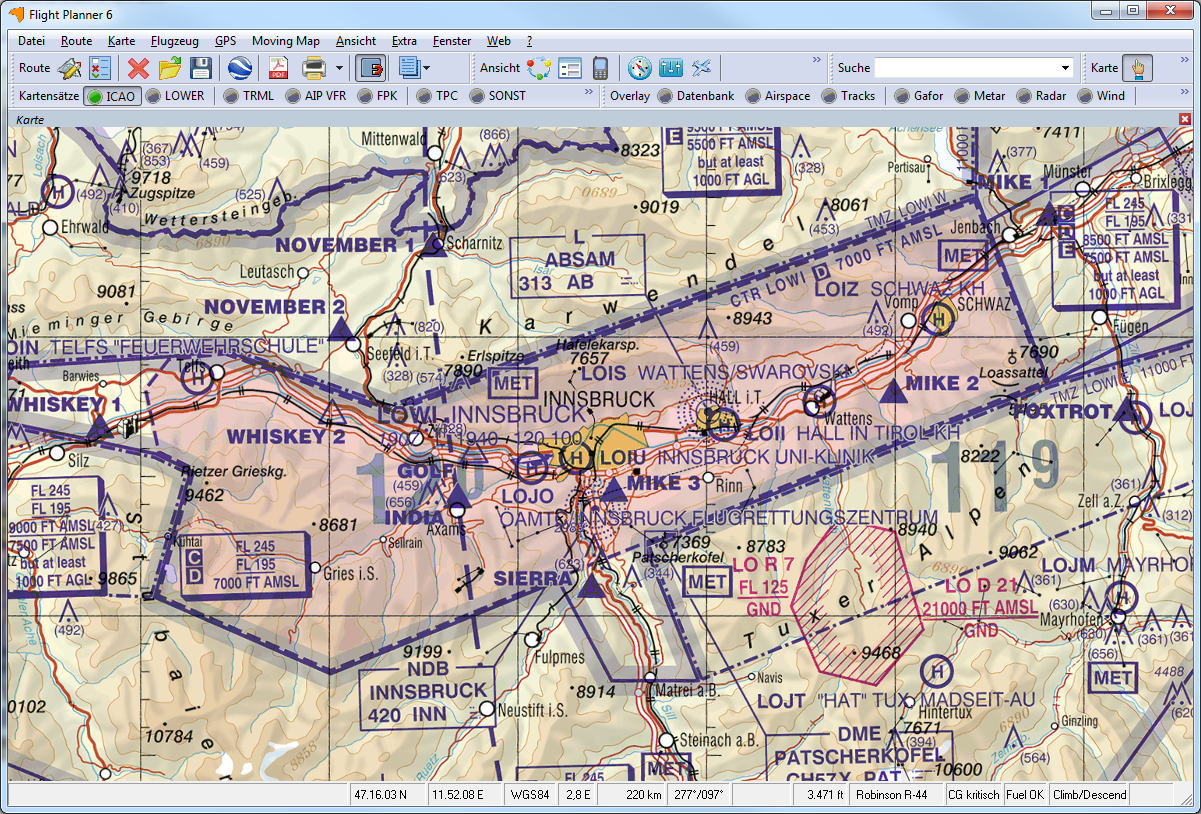Click the CG kritisch status bar entry
1201x814 pixels.
click(974, 795)
